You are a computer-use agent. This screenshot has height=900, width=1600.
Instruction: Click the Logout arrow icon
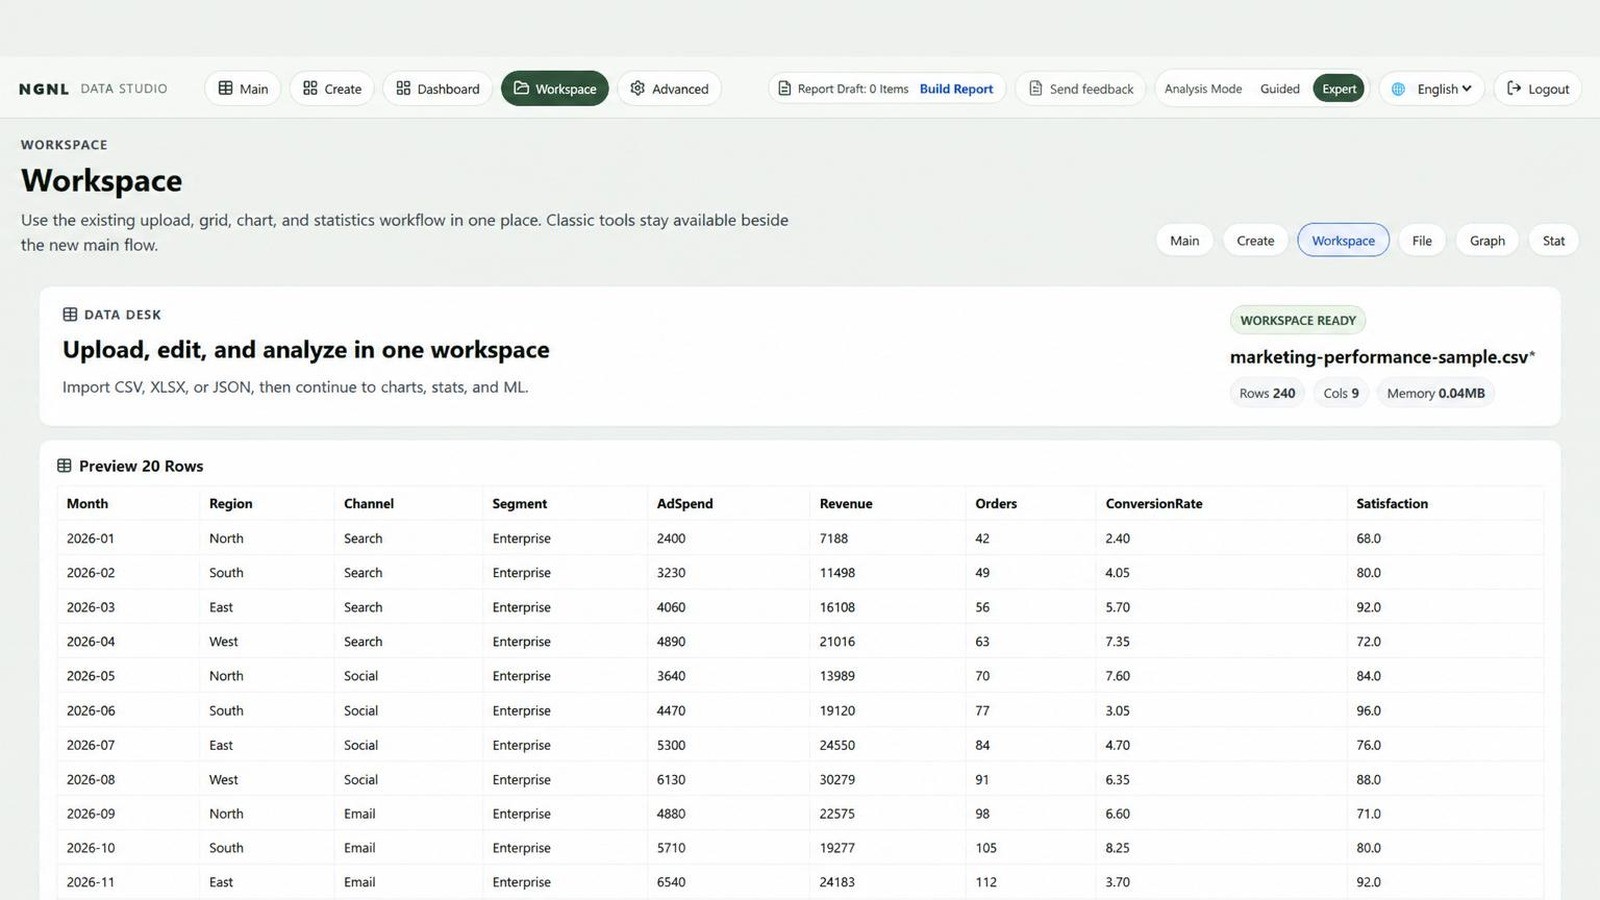(1514, 88)
